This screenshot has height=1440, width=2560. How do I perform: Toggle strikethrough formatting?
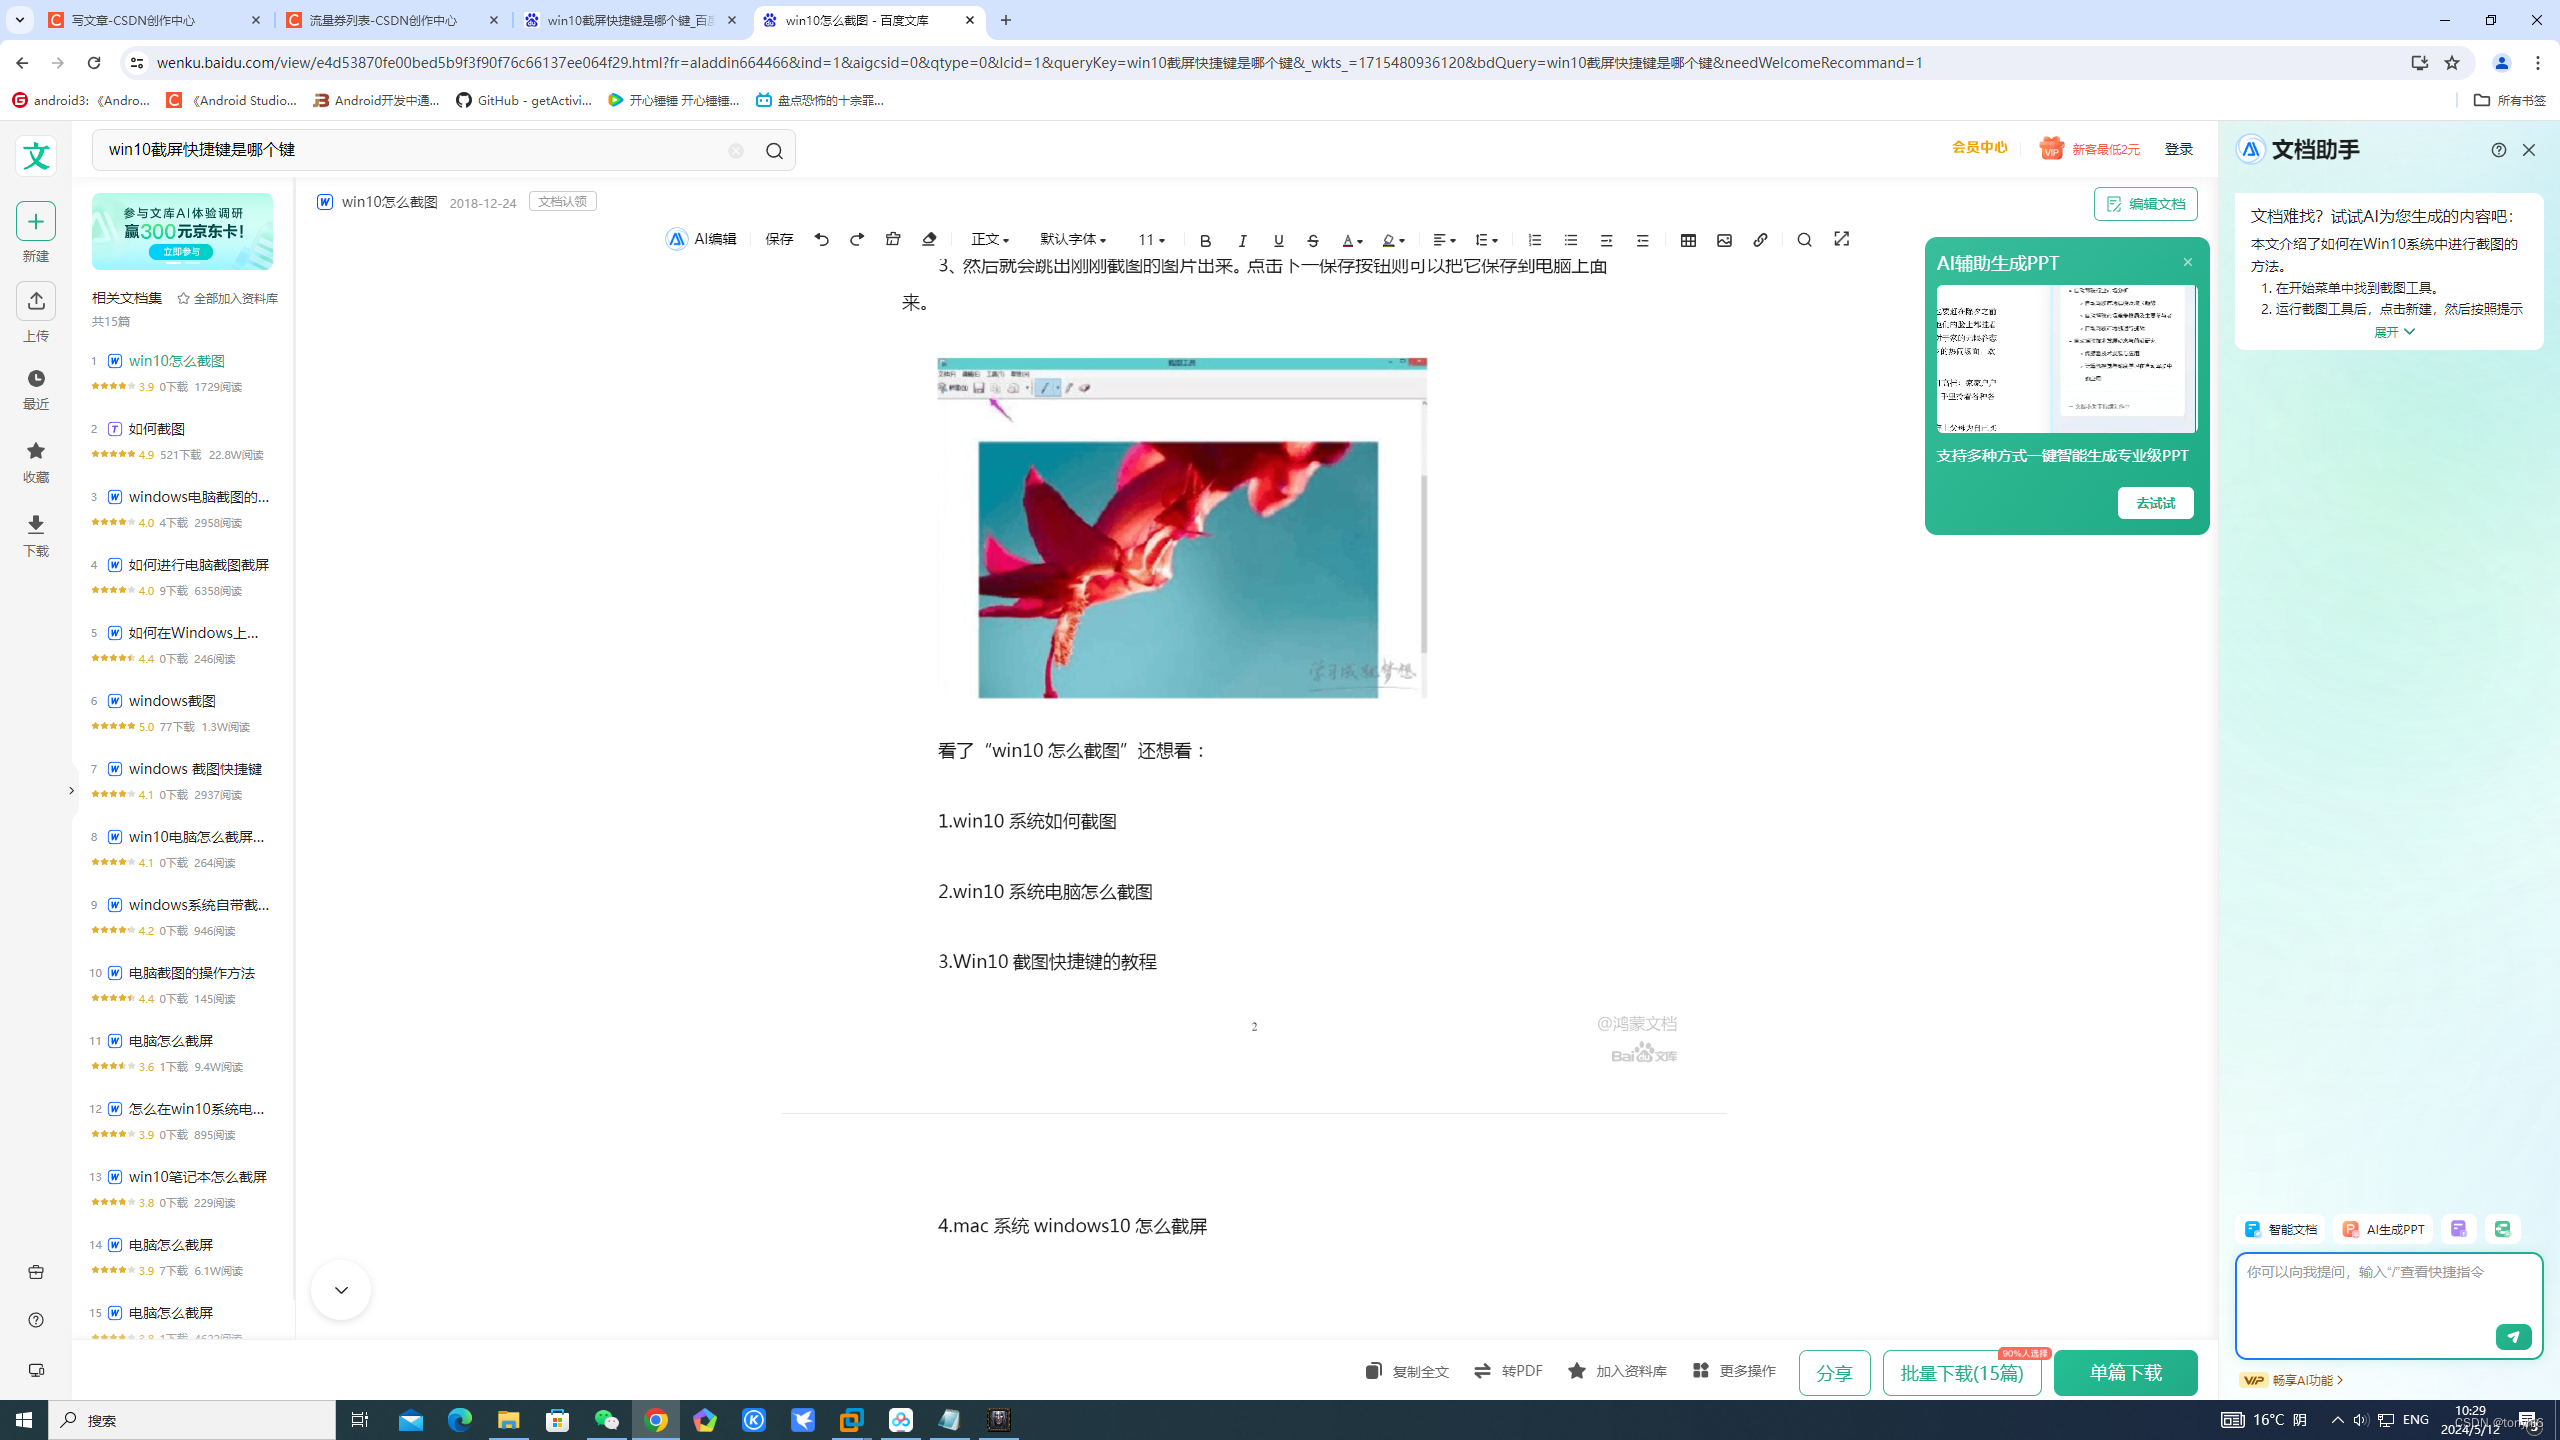point(1313,241)
